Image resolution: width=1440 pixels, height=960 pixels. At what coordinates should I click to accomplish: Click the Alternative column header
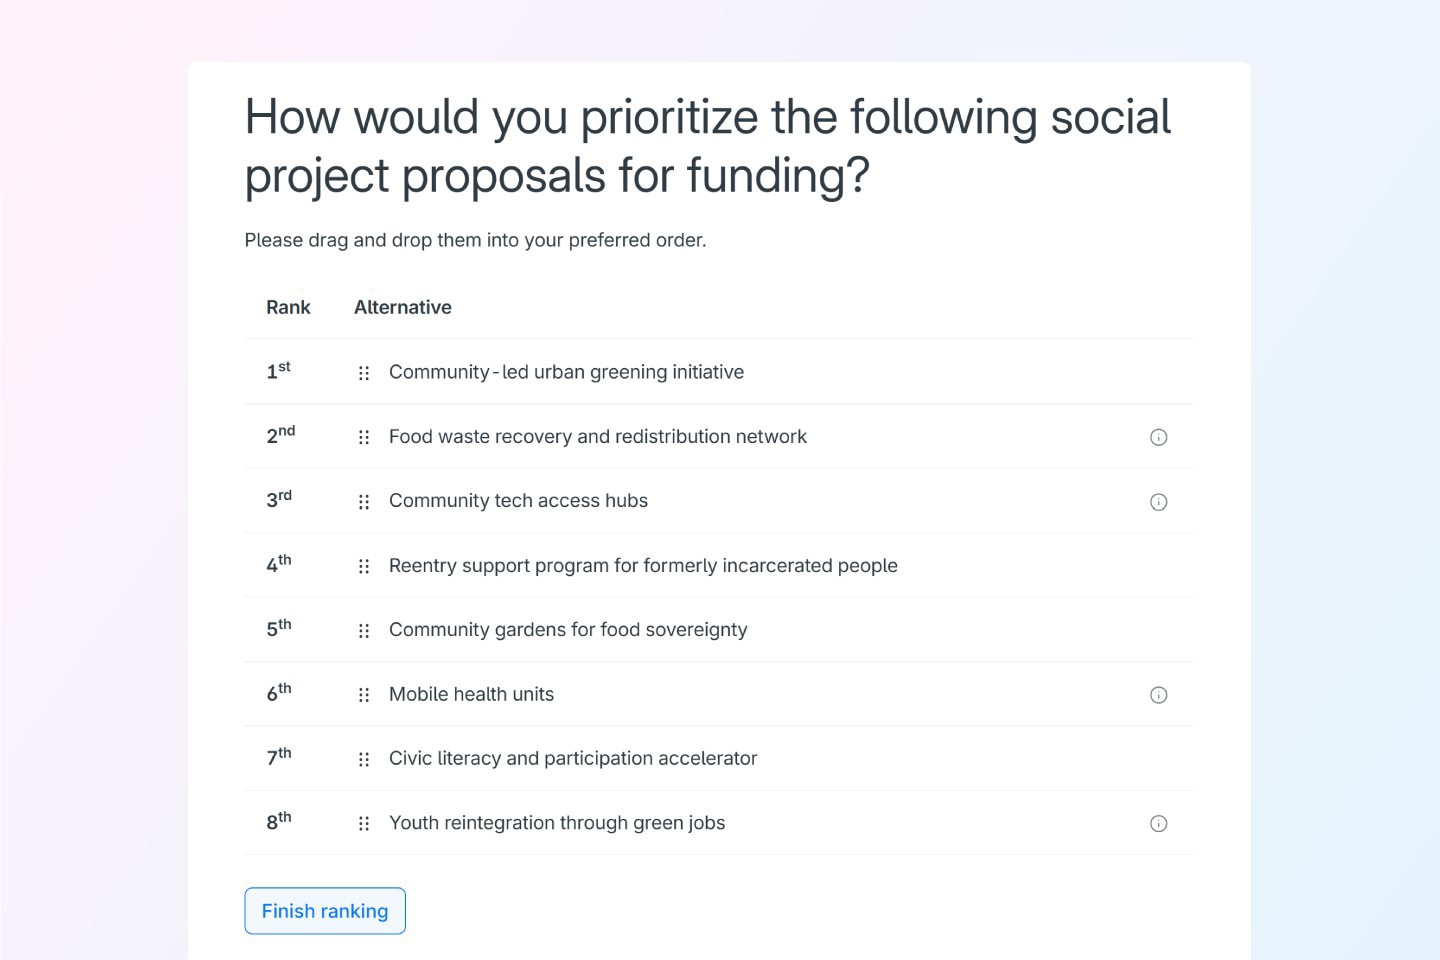(402, 307)
